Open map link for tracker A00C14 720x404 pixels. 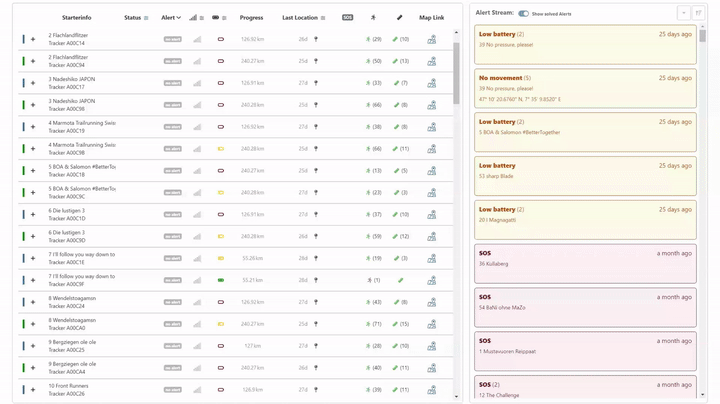[x=432, y=39]
